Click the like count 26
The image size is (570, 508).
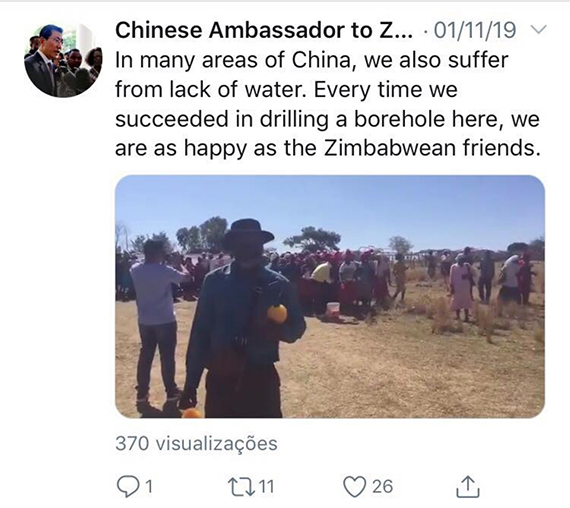[x=382, y=487]
